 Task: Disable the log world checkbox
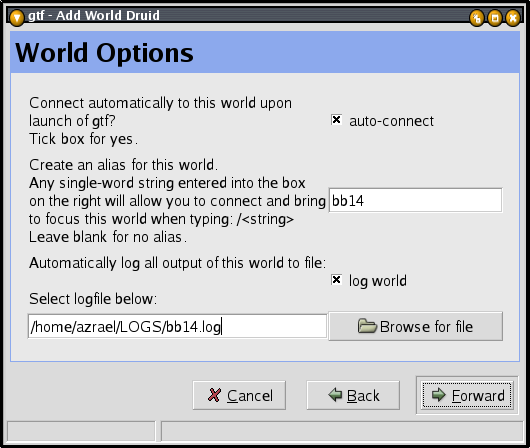(x=336, y=280)
